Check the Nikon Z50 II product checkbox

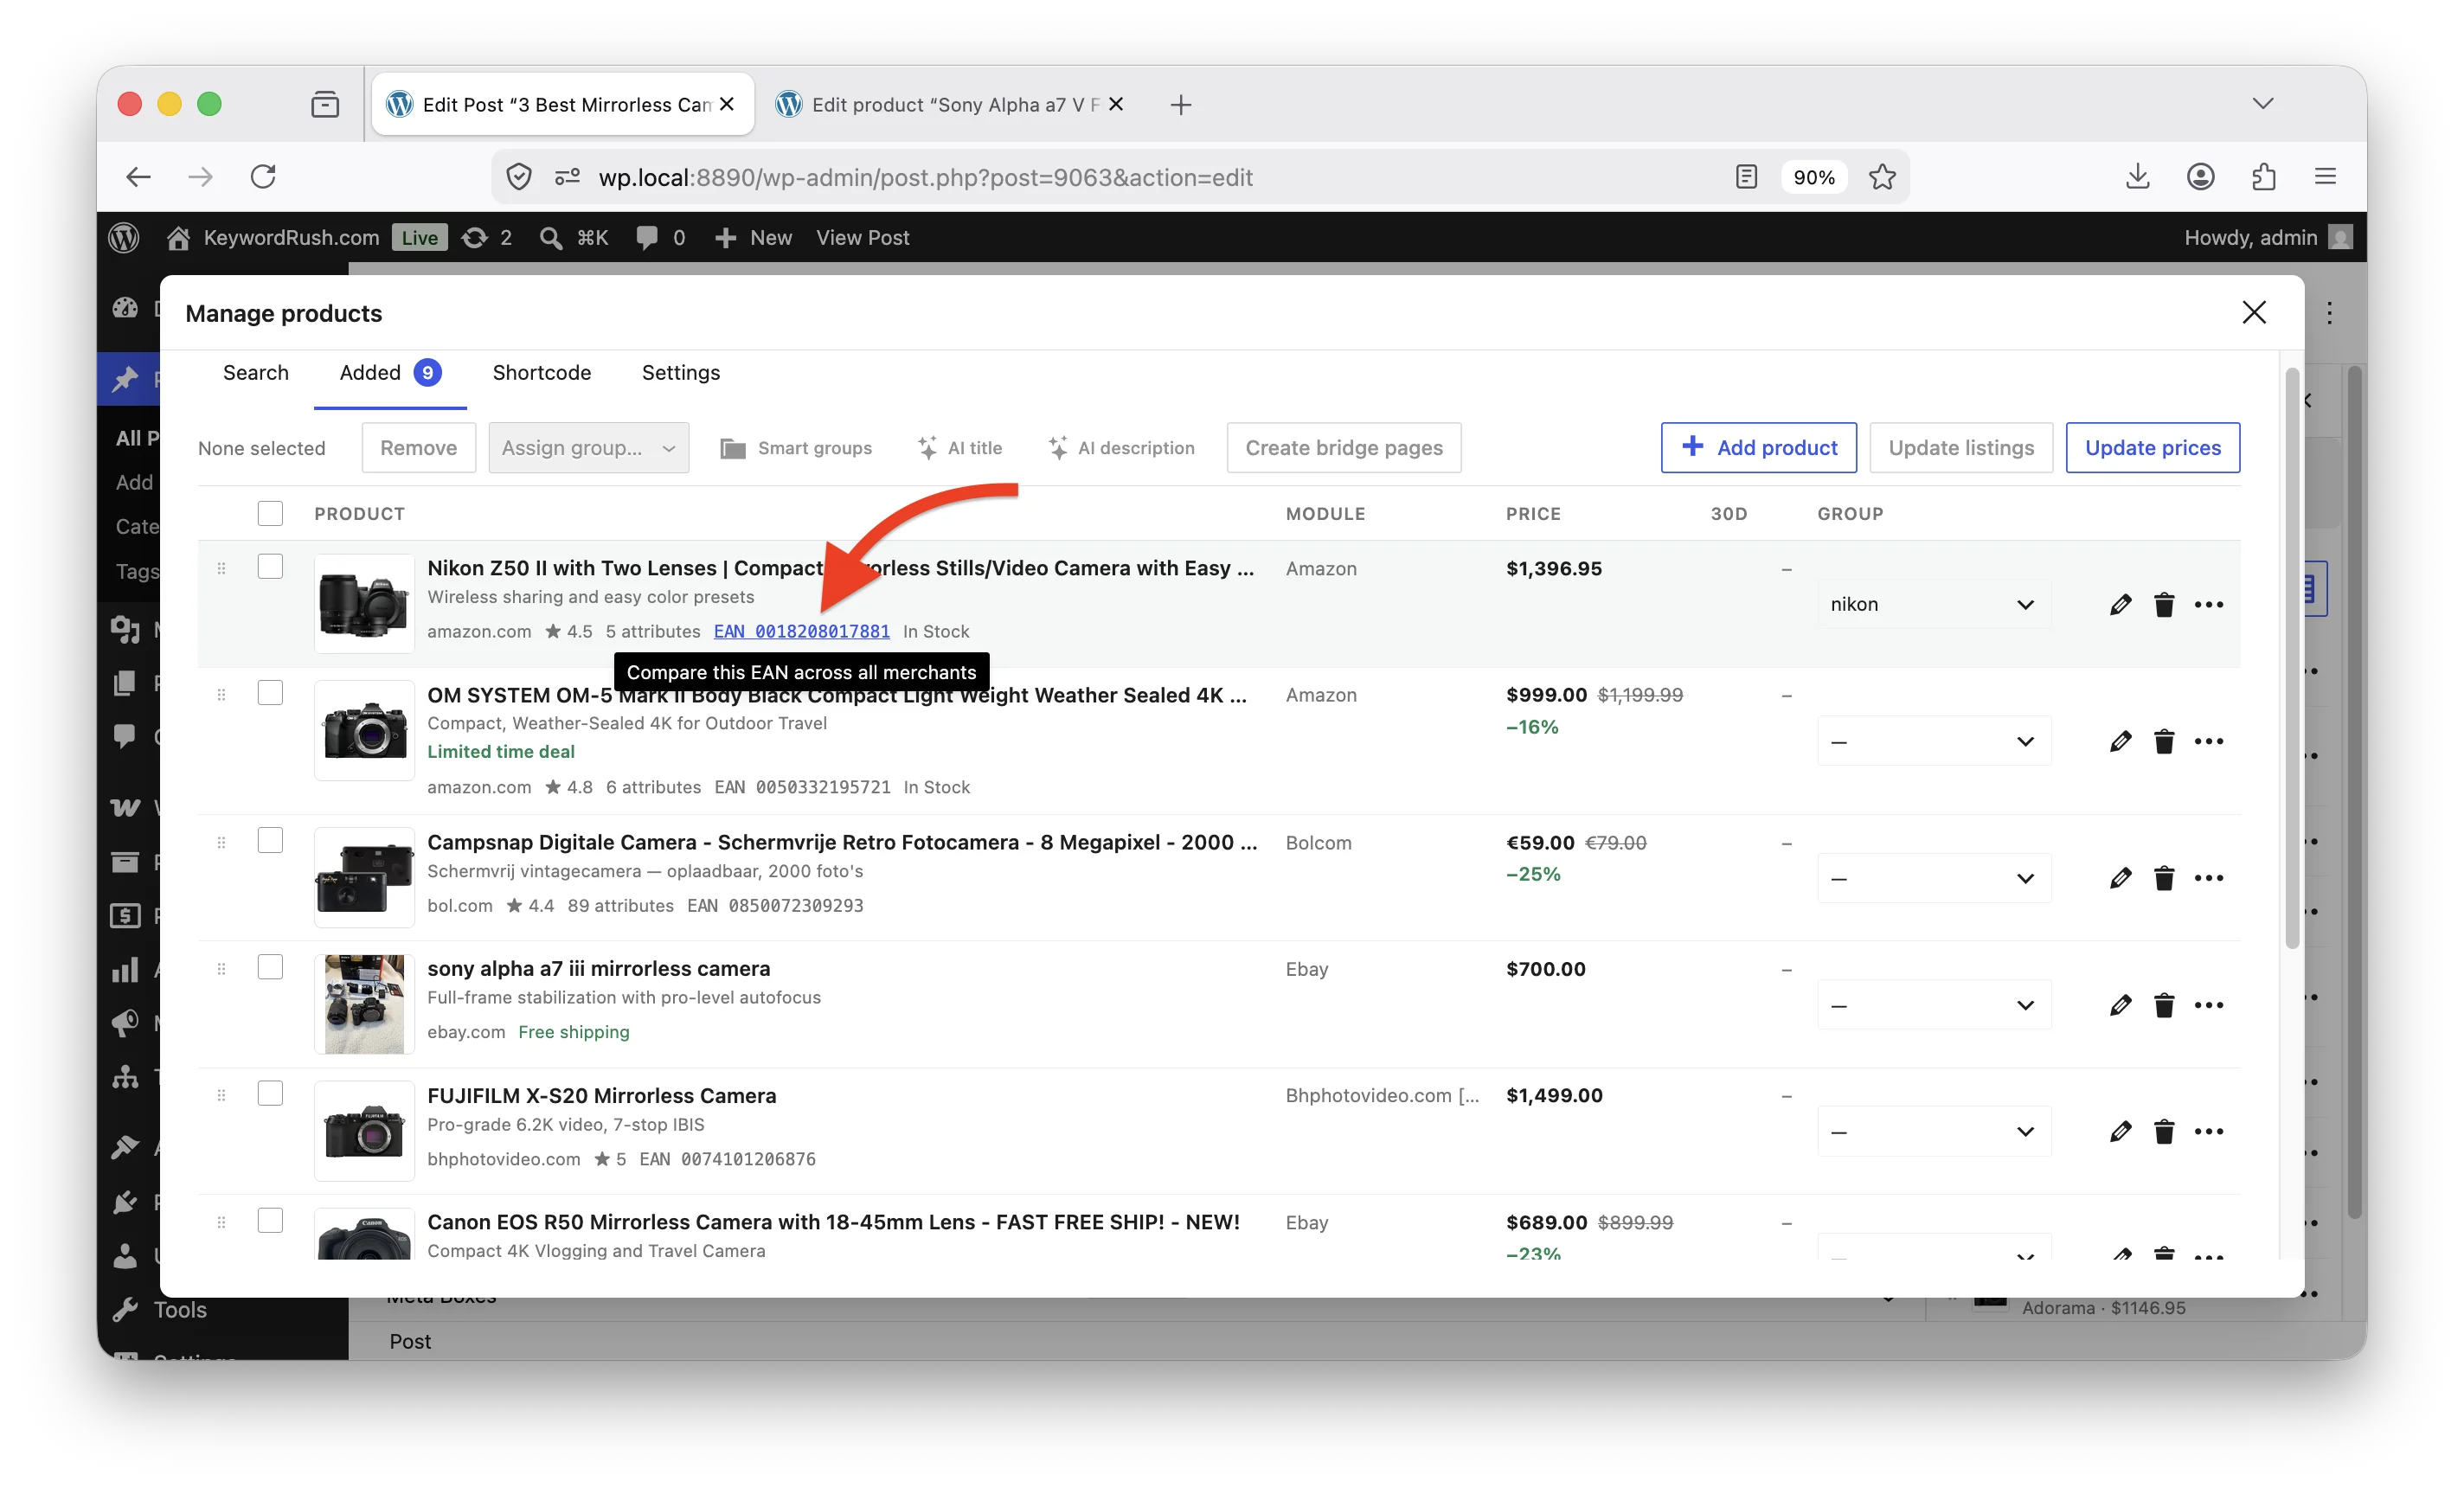tap(270, 566)
